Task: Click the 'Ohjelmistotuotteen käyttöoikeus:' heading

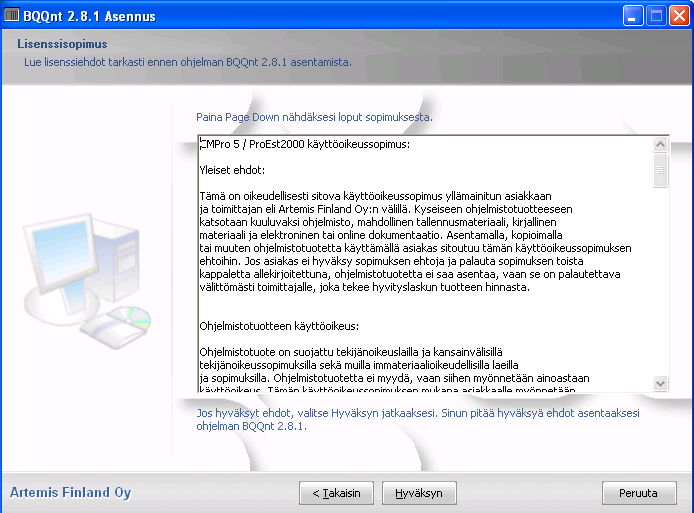Action: click(279, 326)
